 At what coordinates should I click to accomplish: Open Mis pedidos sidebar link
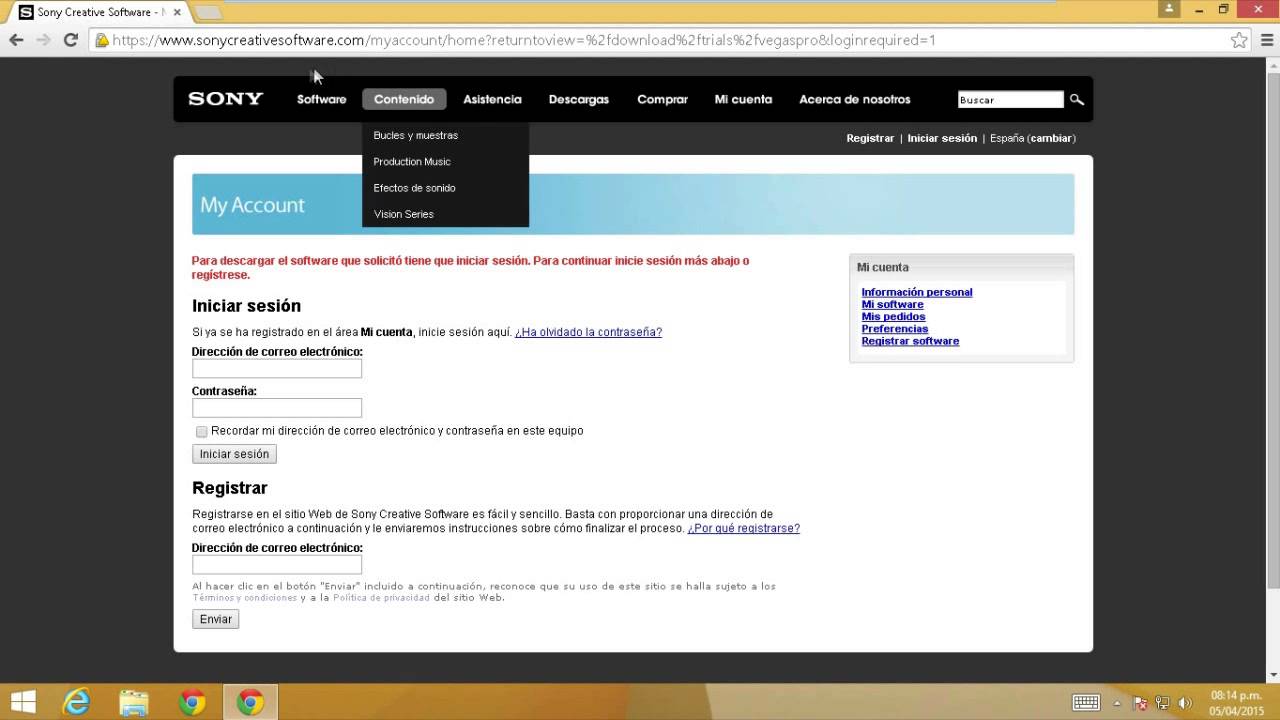[893, 316]
